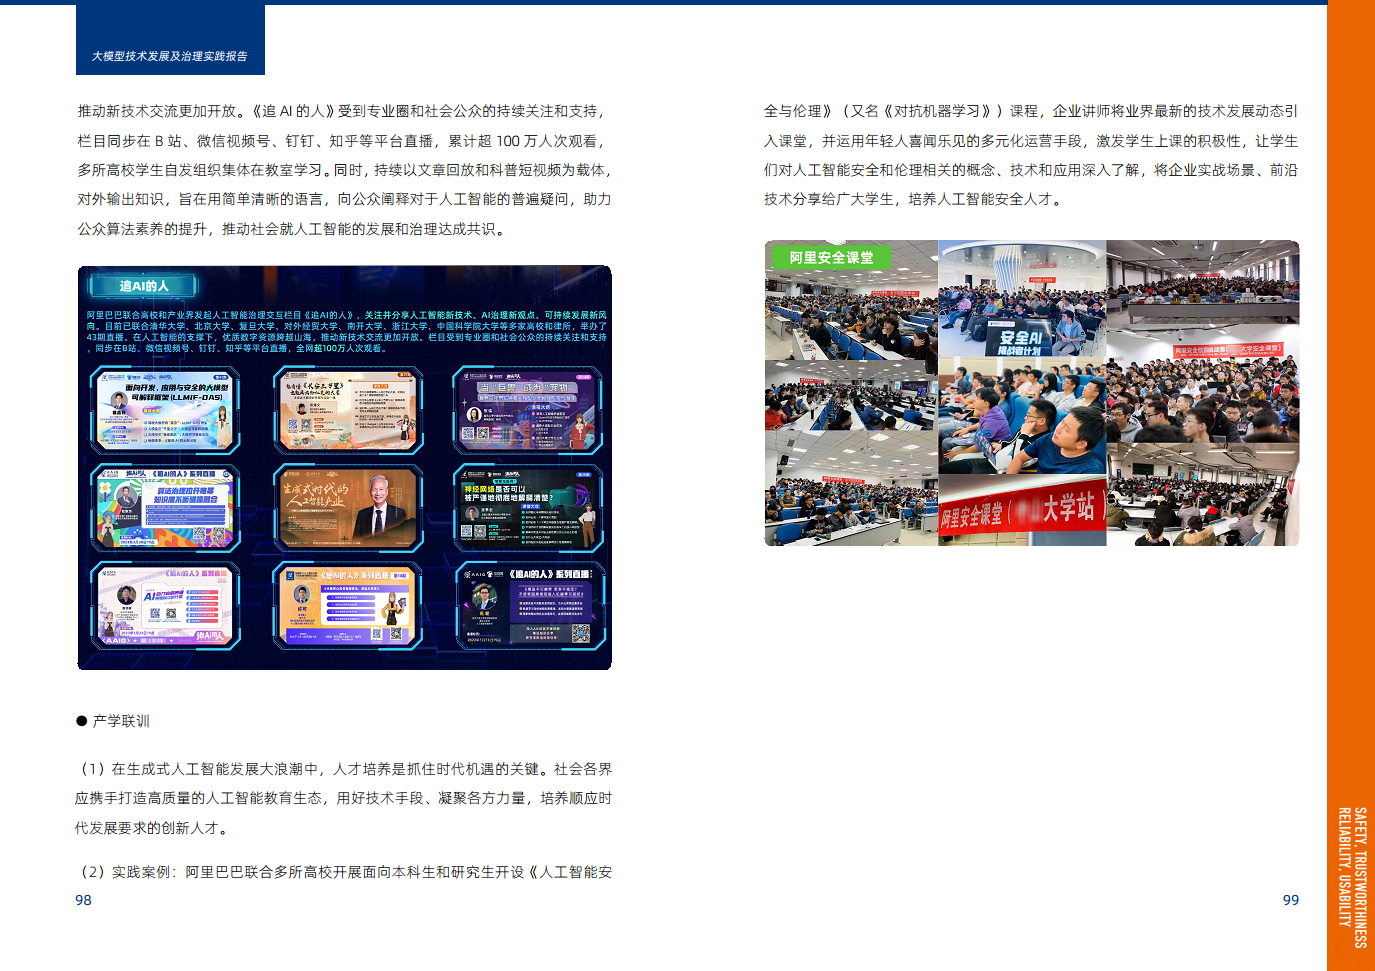The image size is (1375, 971).
Task: Click the text "技术分享给广大学生，培养人工智能安全人才。"
Action: (x=915, y=199)
